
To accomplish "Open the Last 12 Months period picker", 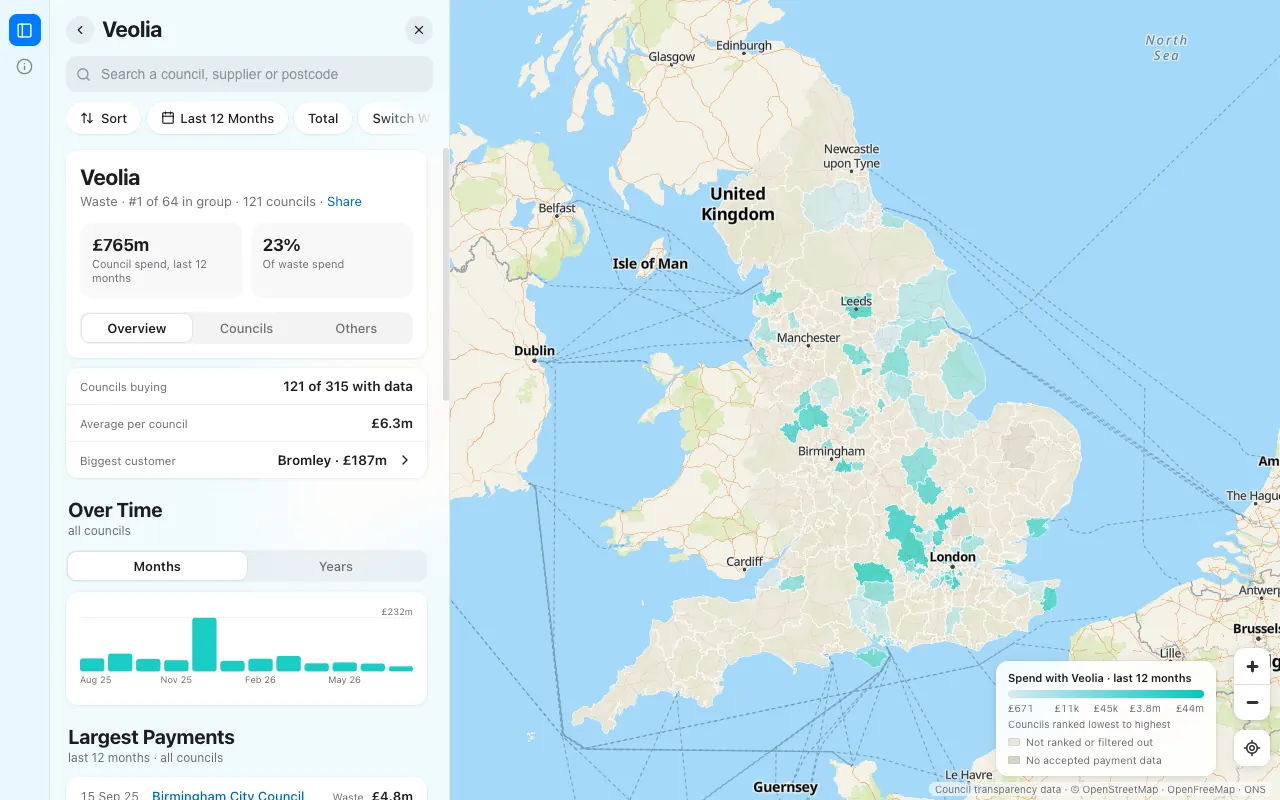I will 218,118.
